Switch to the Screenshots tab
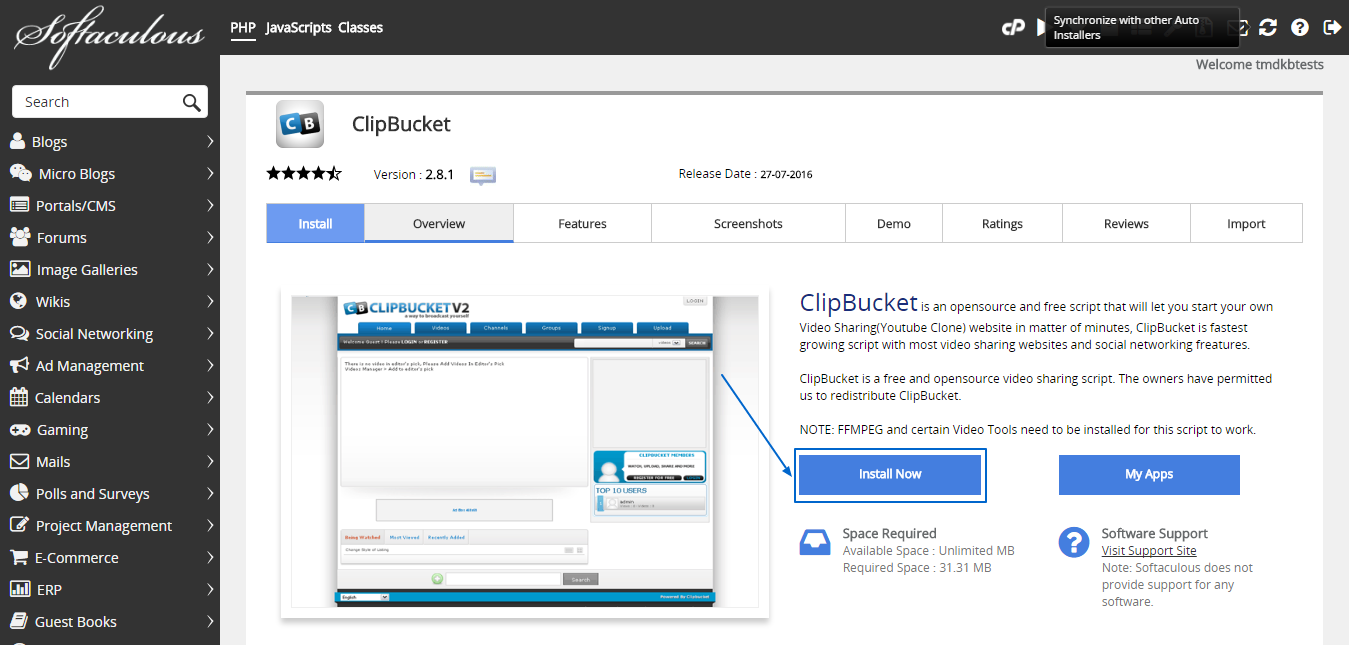The image size is (1349, 645). [748, 222]
